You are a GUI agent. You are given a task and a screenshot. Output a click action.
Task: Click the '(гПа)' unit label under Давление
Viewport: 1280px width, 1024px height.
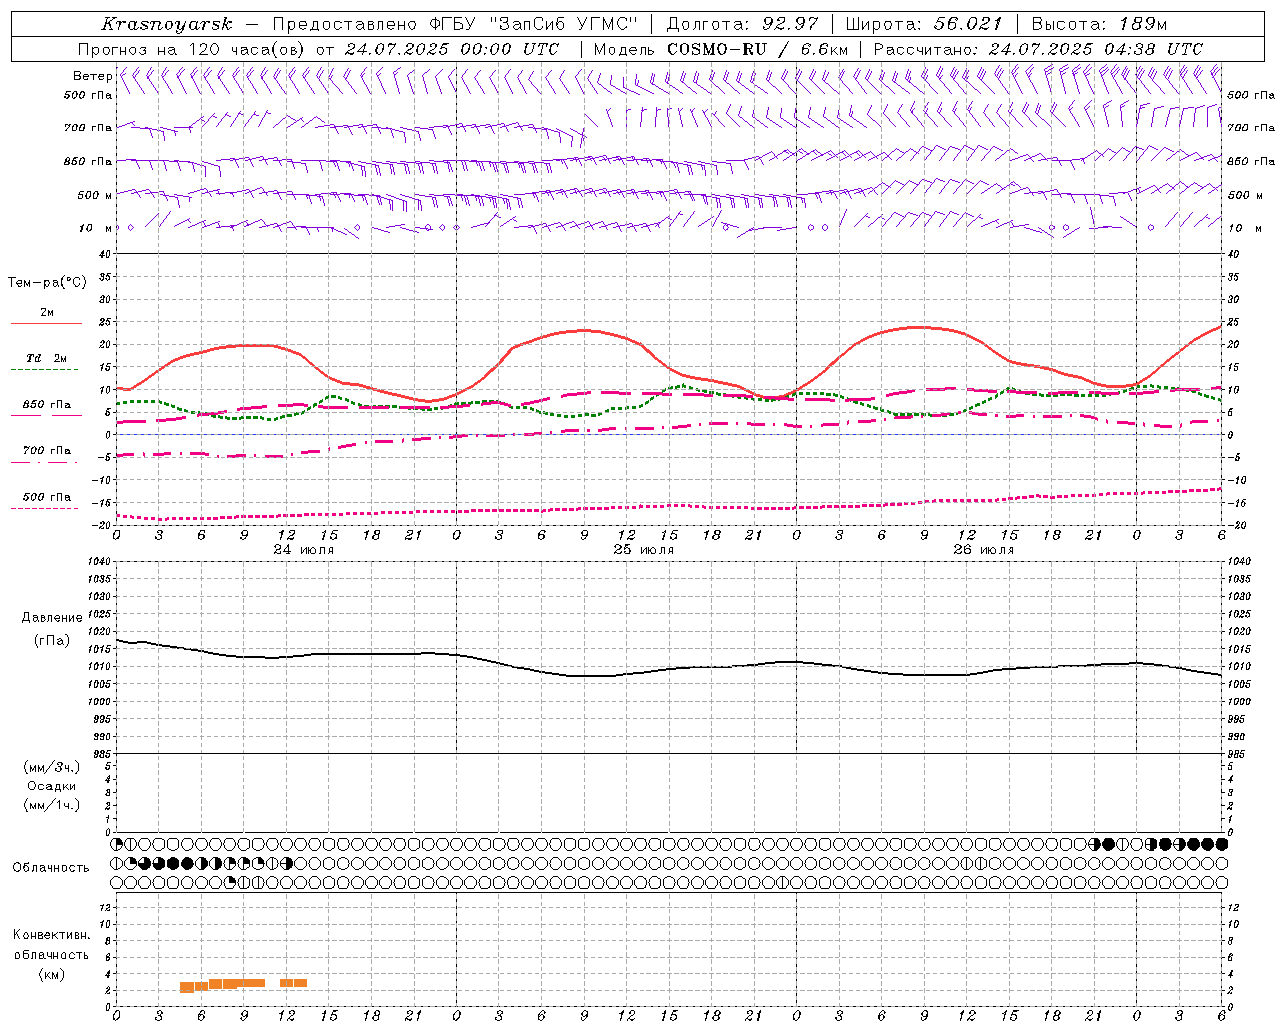coord(52,640)
